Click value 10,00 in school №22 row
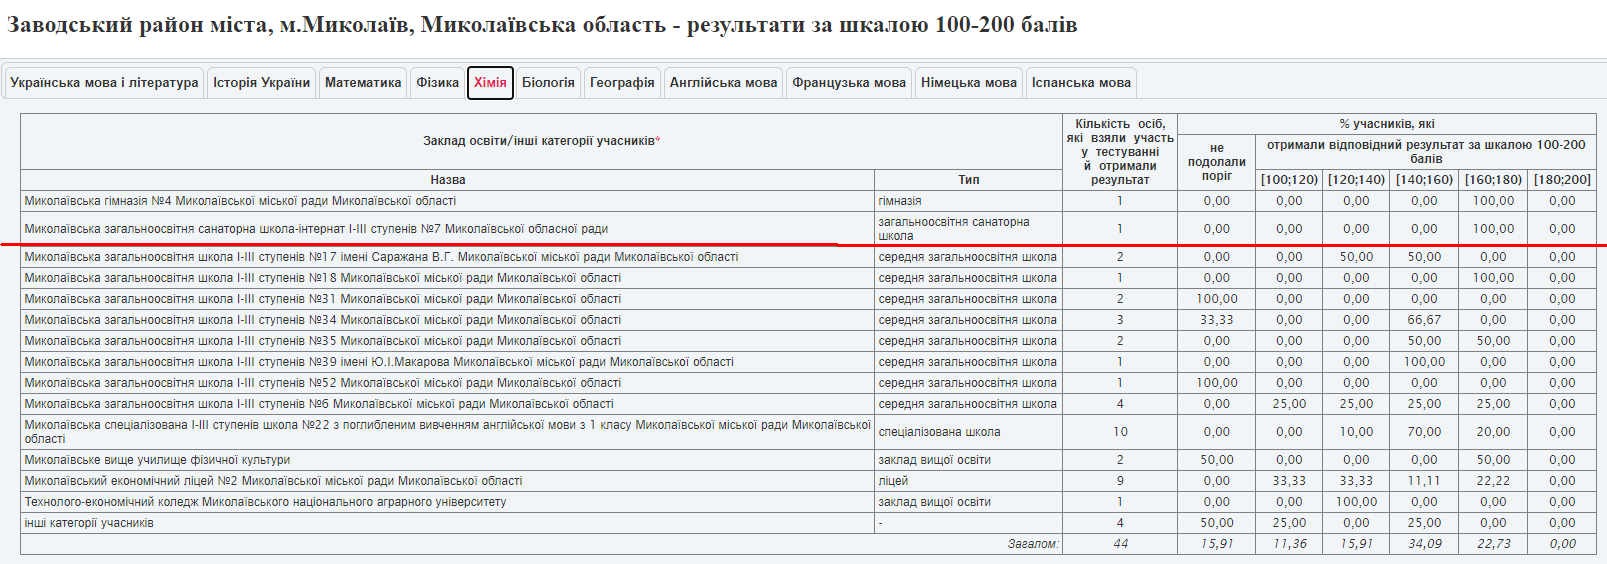 [x=1356, y=432]
